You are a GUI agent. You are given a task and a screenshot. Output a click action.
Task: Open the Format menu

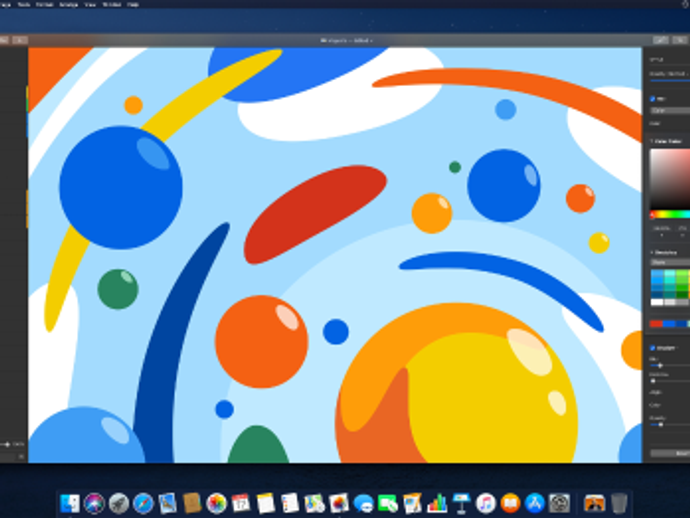44,4
